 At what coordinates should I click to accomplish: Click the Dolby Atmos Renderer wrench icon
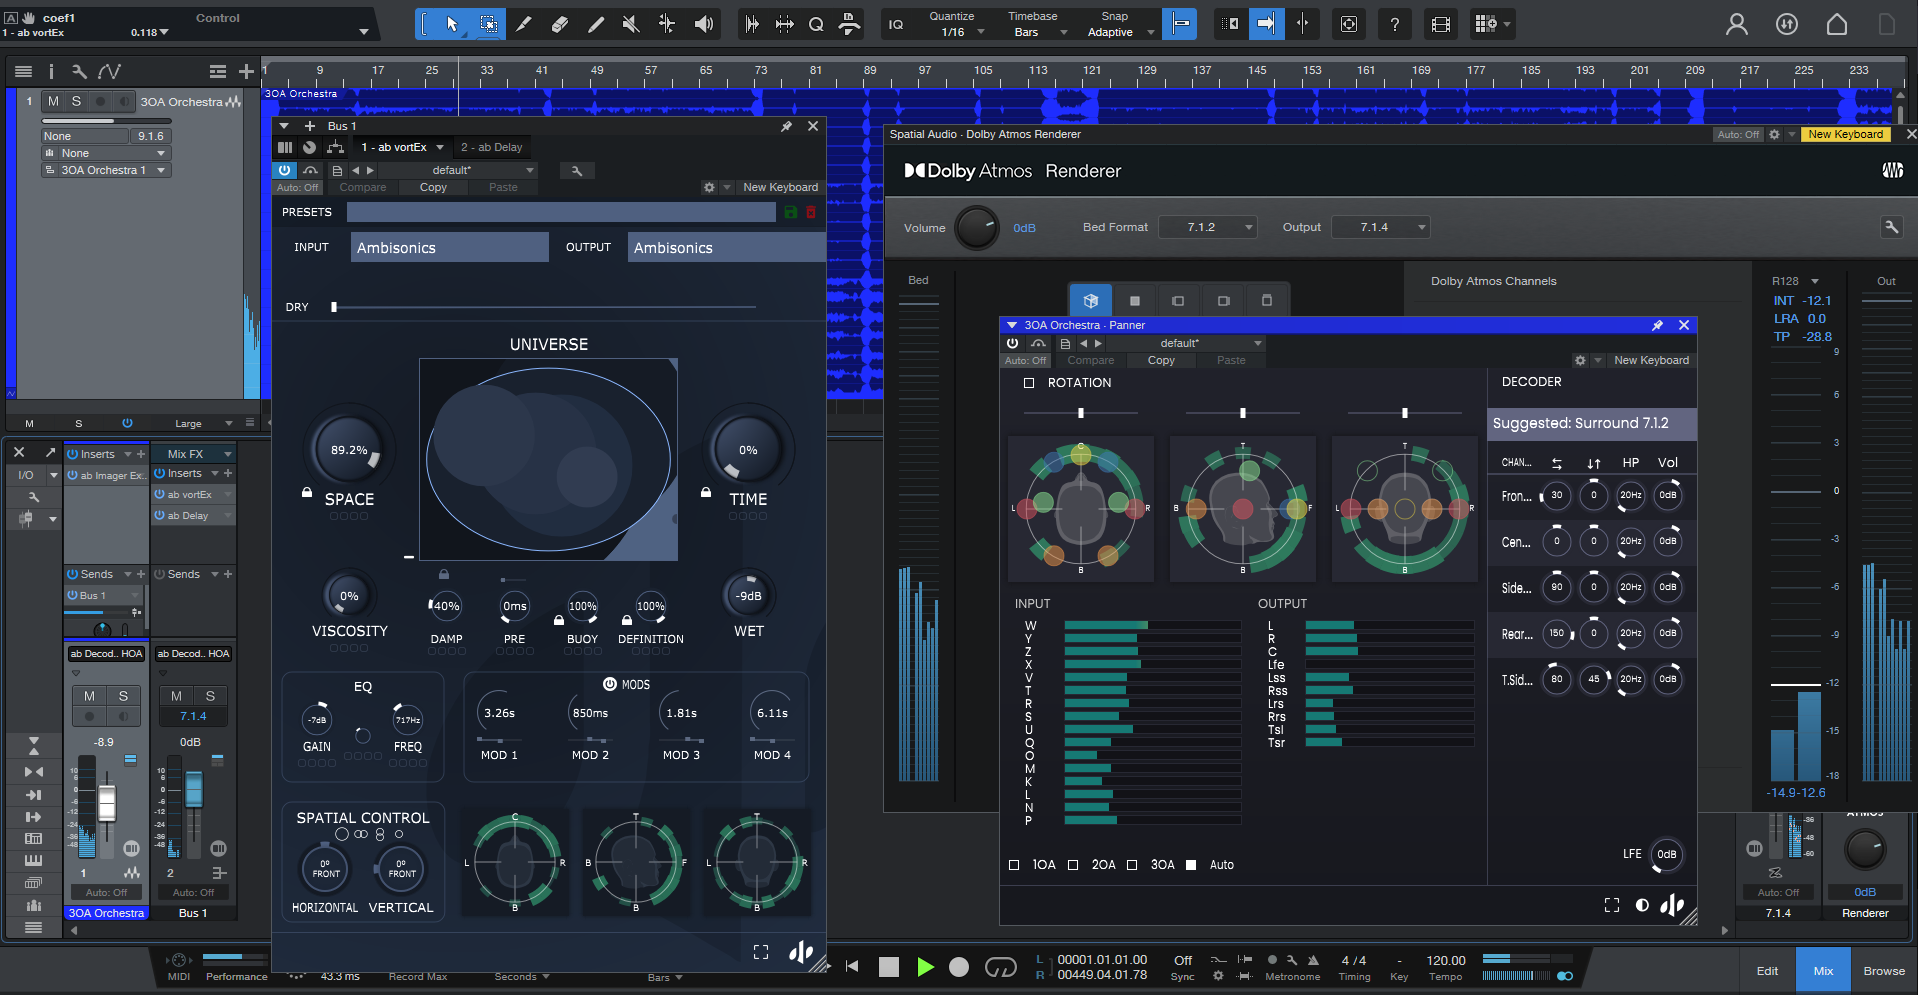[1891, 227]
